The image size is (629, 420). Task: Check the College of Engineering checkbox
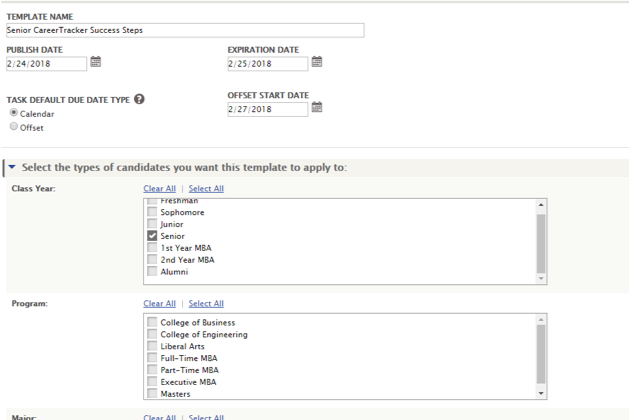coord(152,334)
